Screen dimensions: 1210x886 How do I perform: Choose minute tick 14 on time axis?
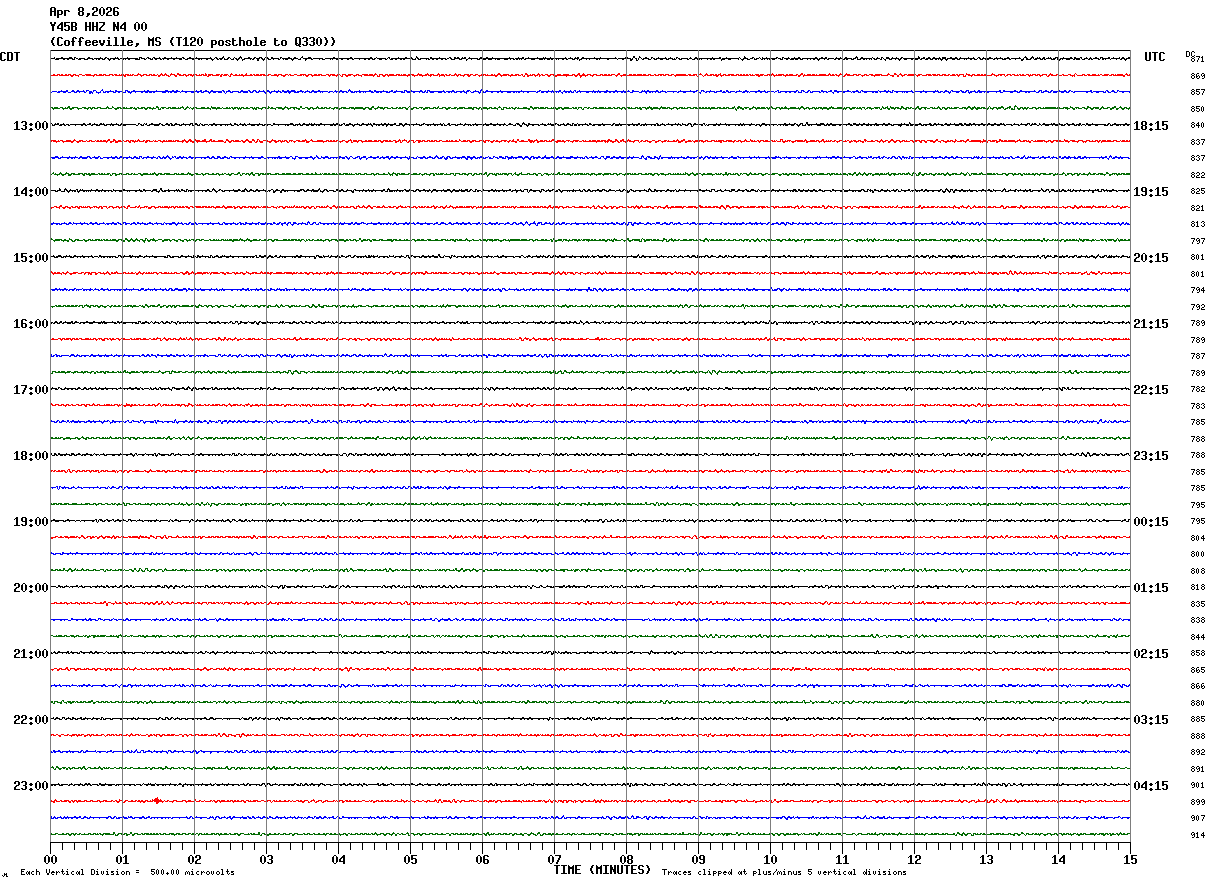point(1058,859)
